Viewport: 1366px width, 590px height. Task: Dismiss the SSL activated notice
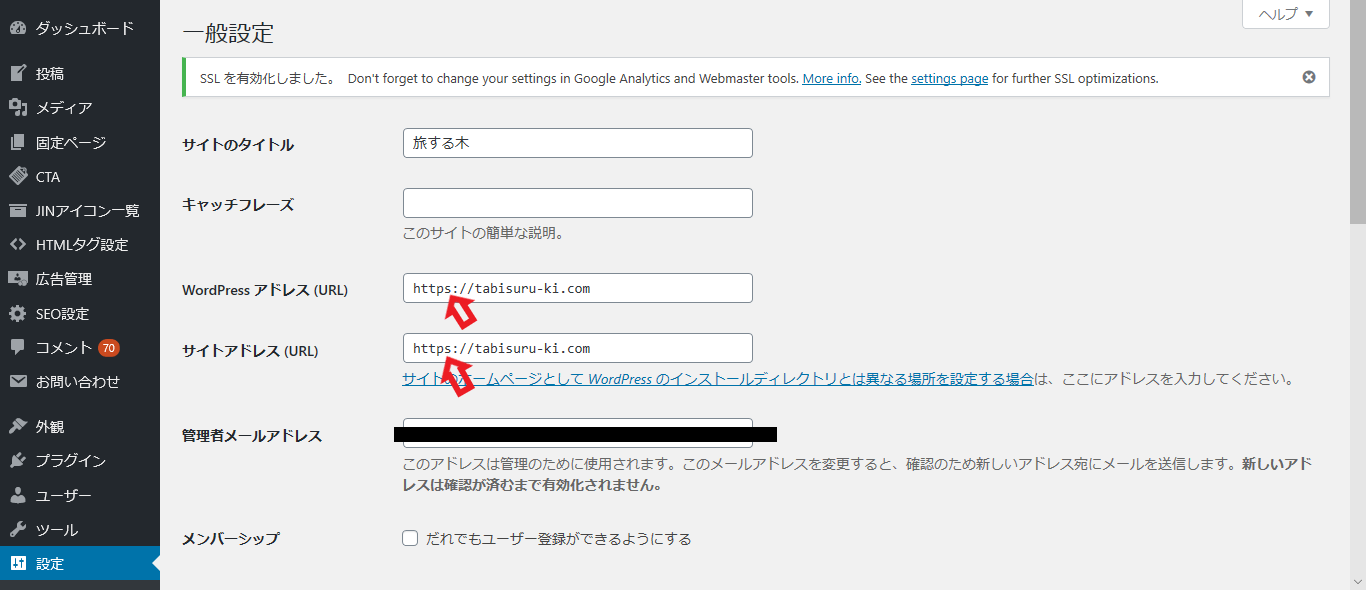(x=1309, y=77)
